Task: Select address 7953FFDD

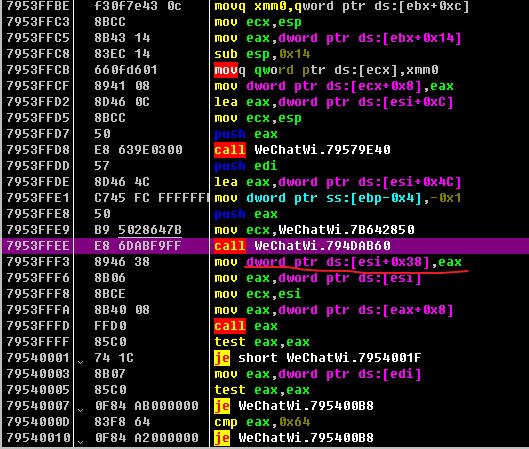Action: click(38, 166)
